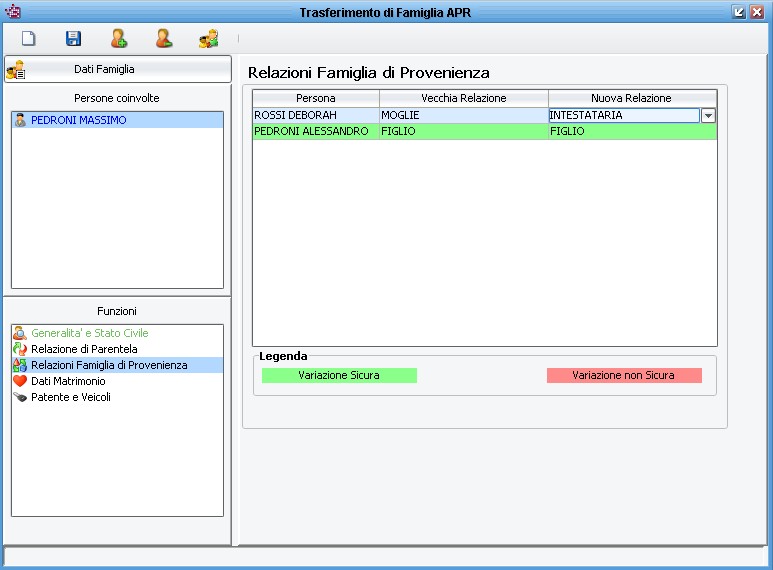This screenshot has width=773, height=570.
Task: Expand the Nuova Relazione dropdown arrow
Action: point(708,115)
